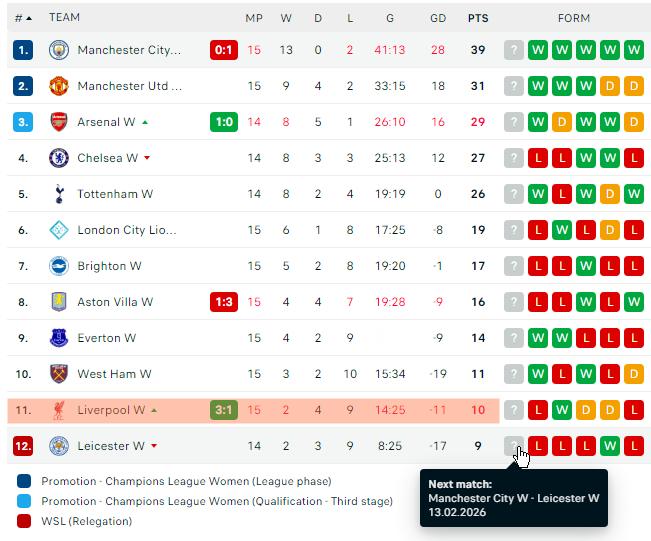Click the Tottenham W club crest
Viewport: 651px width, 541px height.
point(59,194)
